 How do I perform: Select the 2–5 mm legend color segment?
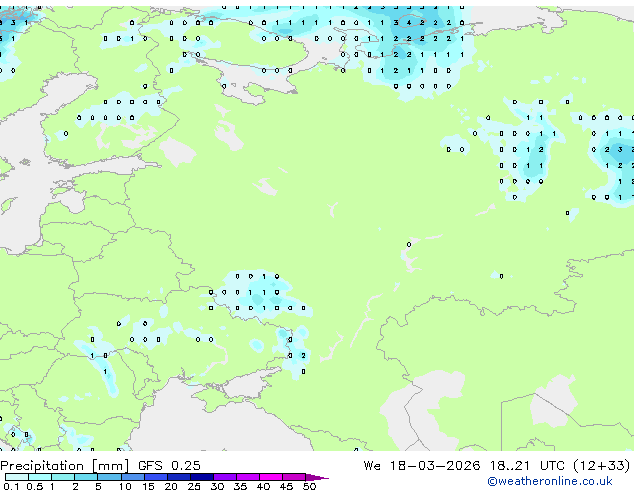tap(86, 477)
